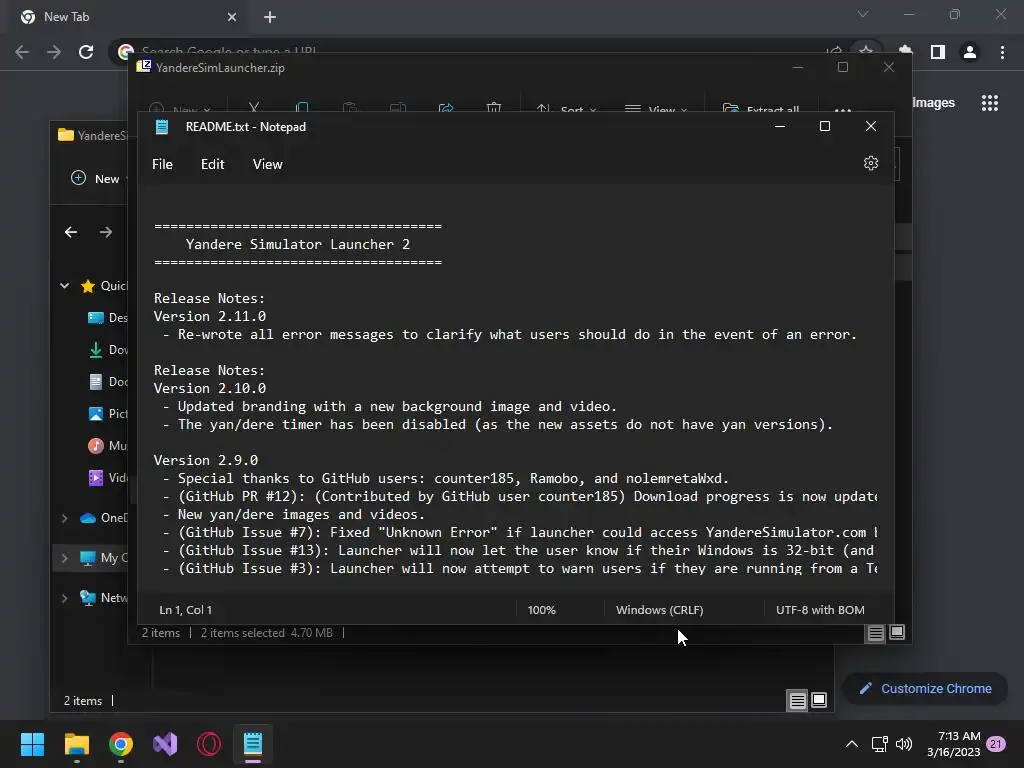Click the 'Version 2.10.0' line

210,388
